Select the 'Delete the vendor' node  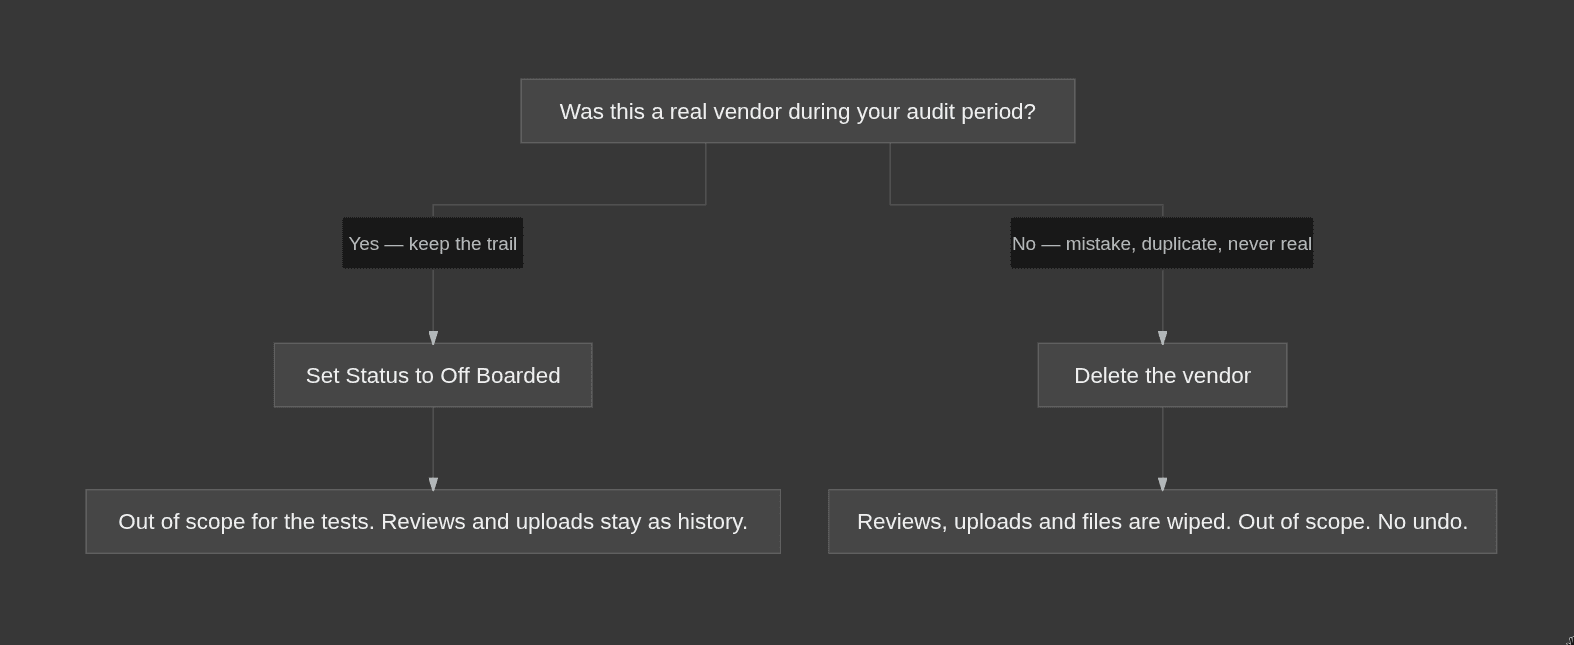pos(1162,375)
